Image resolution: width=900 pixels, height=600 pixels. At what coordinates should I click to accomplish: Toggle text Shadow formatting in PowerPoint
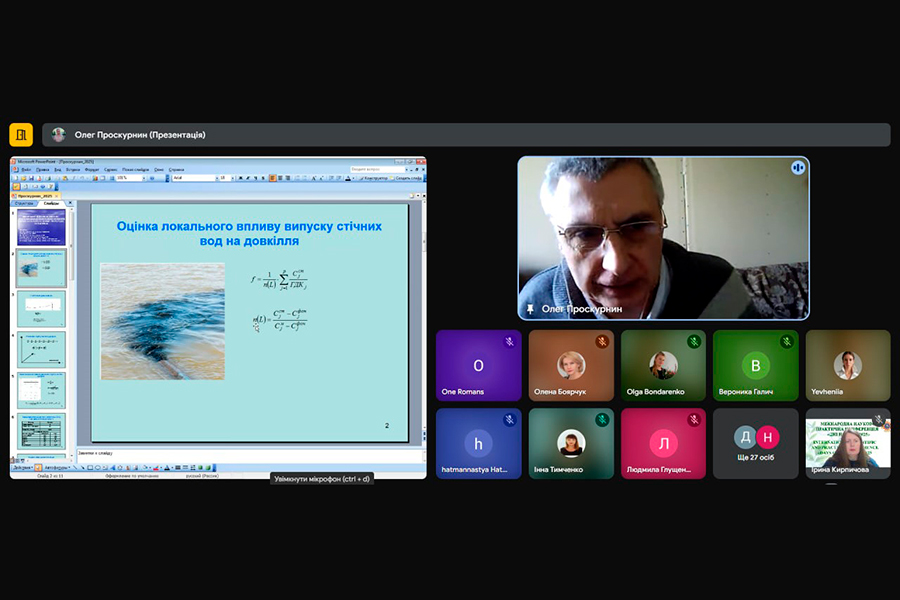pos(263,178)
